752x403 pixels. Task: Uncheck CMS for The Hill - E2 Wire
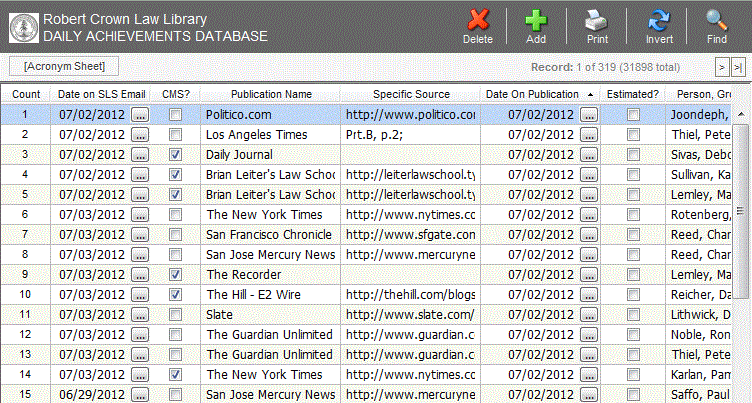176,295
